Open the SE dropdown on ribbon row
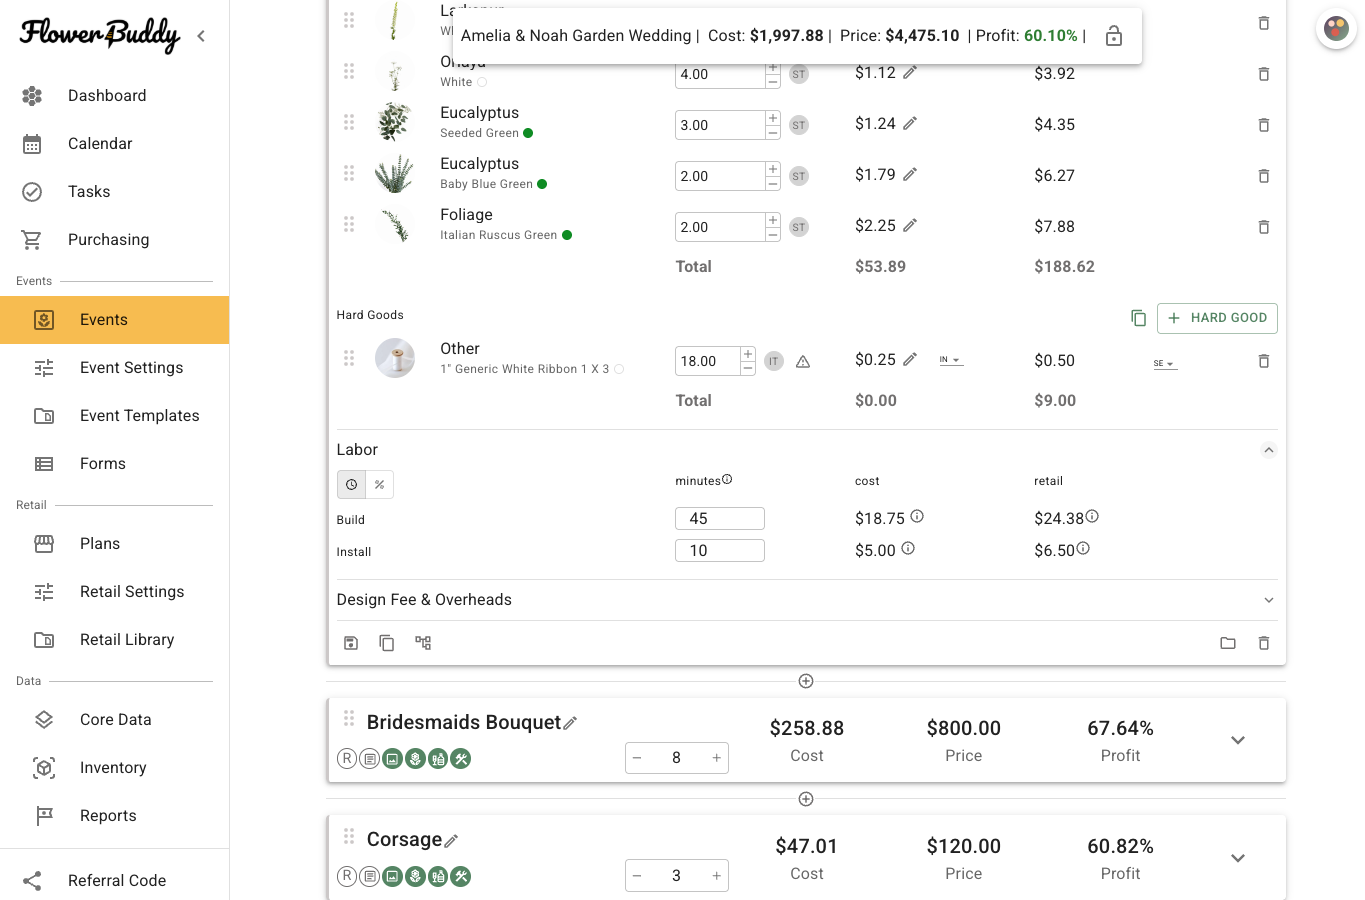The height and width of the screenshot is (900, 1365). click(x=1165, y=364)
